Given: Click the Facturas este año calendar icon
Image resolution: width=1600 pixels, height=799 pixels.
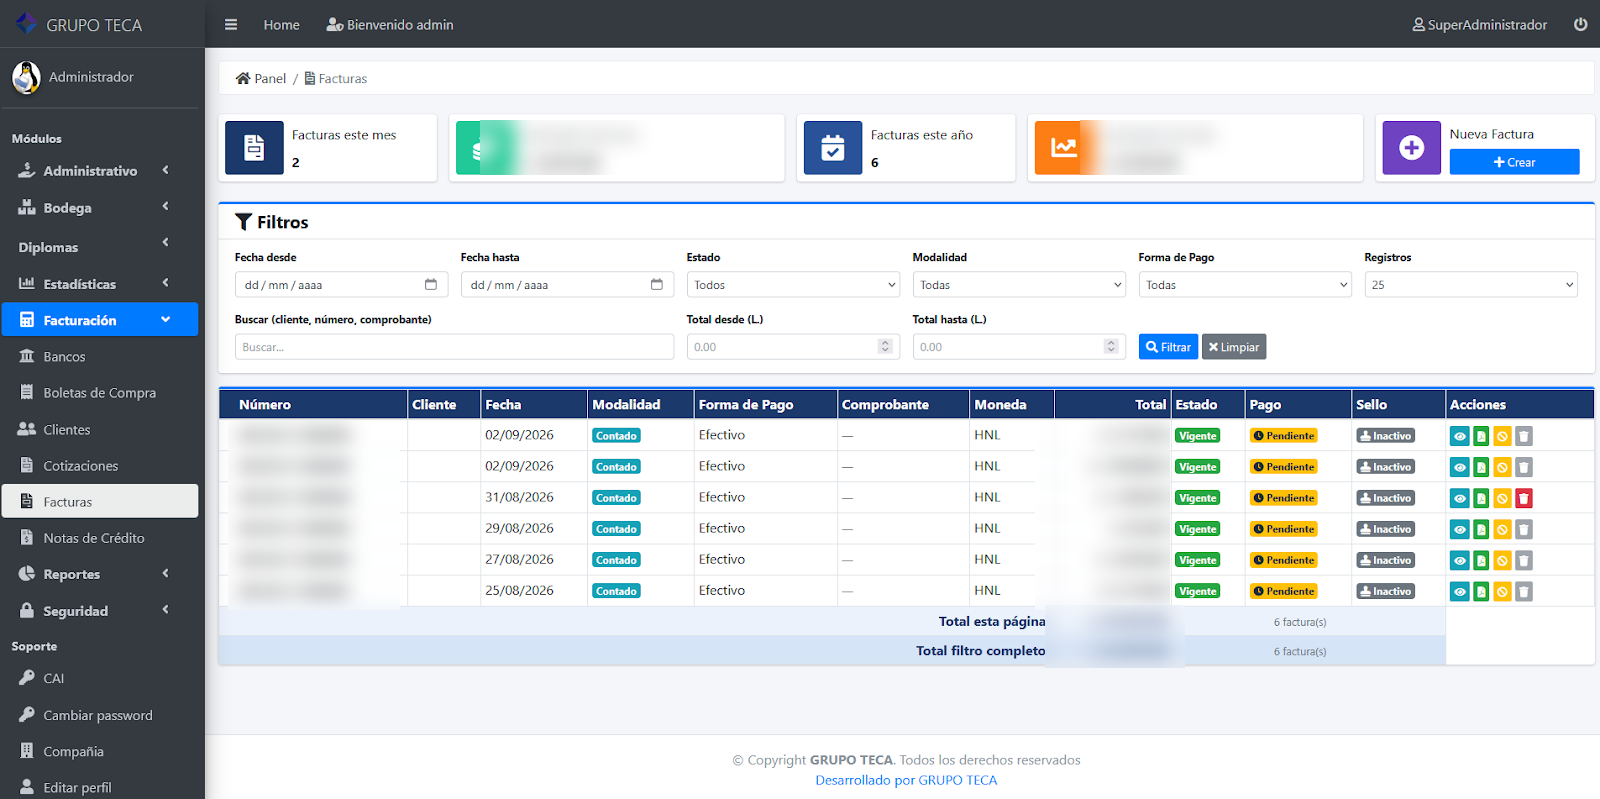Looking at the screenshot, I should pos(833,148).
